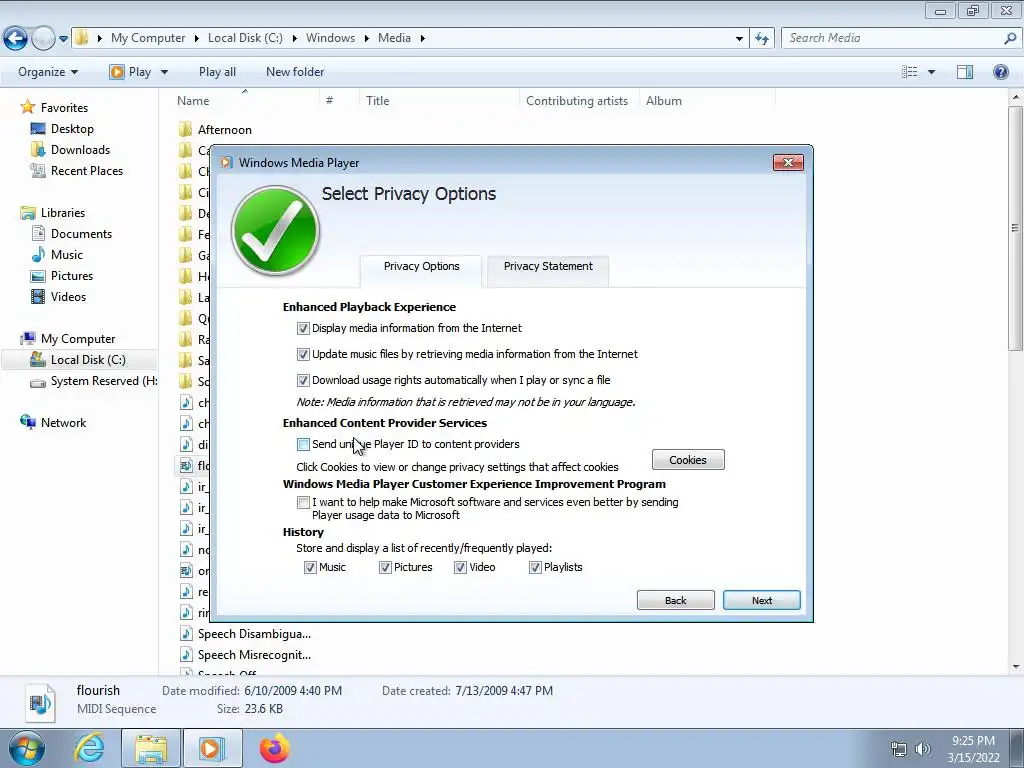Uncheck Download usage rights automatically option
Screen dimensions: 1024x768
point(303,380)
